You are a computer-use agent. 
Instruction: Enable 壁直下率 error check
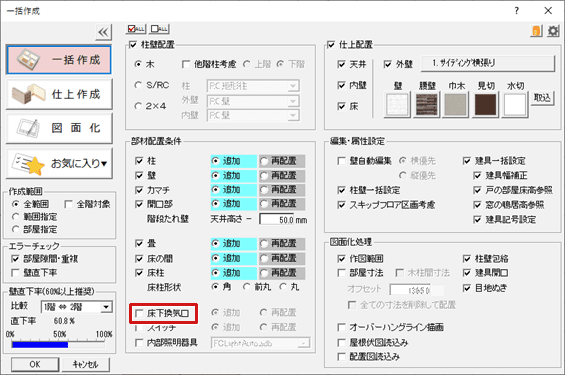(15, 273)
